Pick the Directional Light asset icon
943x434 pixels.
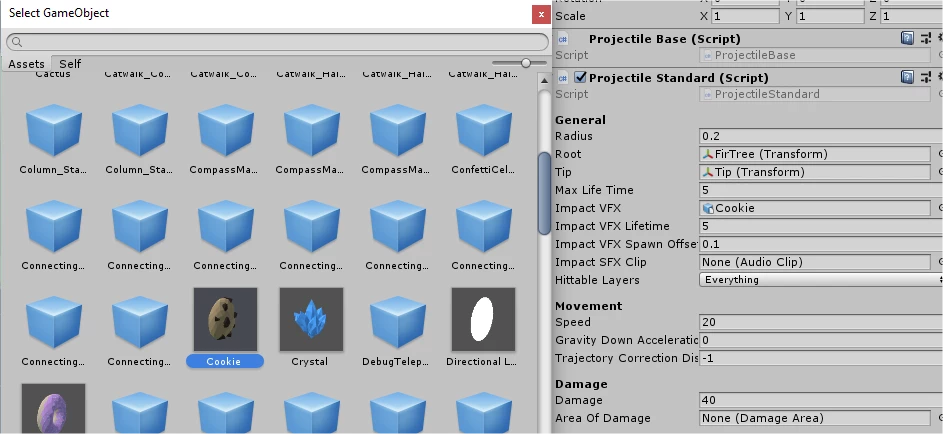click(x=483, y=319)
